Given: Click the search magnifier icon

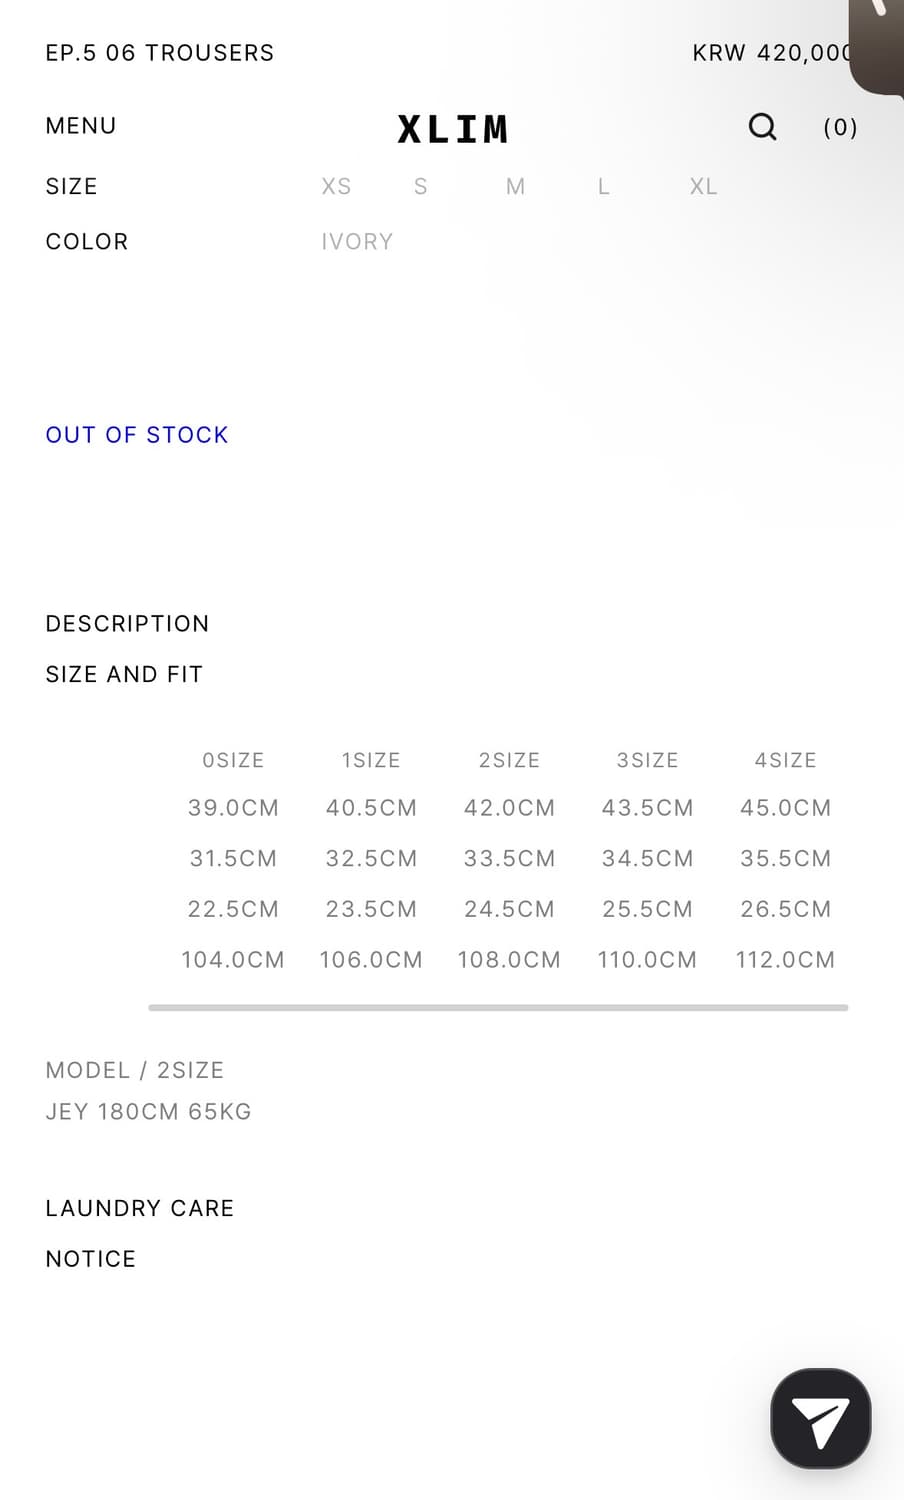Looking at the screenshot, I should (x=762, y=127).
